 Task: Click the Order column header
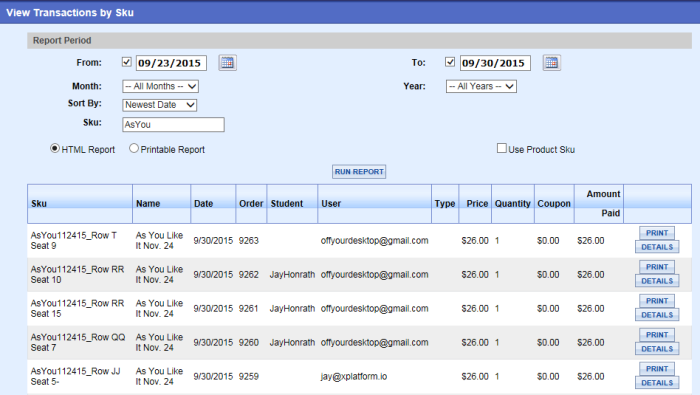tap(251, 204)
